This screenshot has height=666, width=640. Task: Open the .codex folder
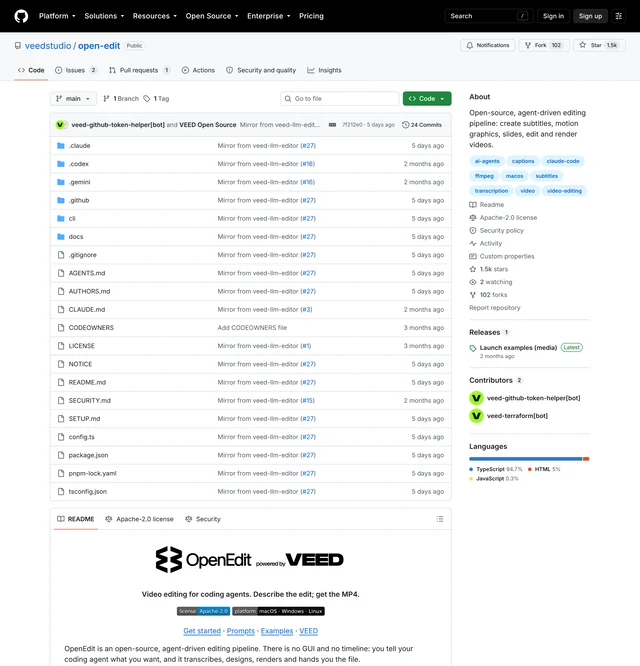(79, 164)
